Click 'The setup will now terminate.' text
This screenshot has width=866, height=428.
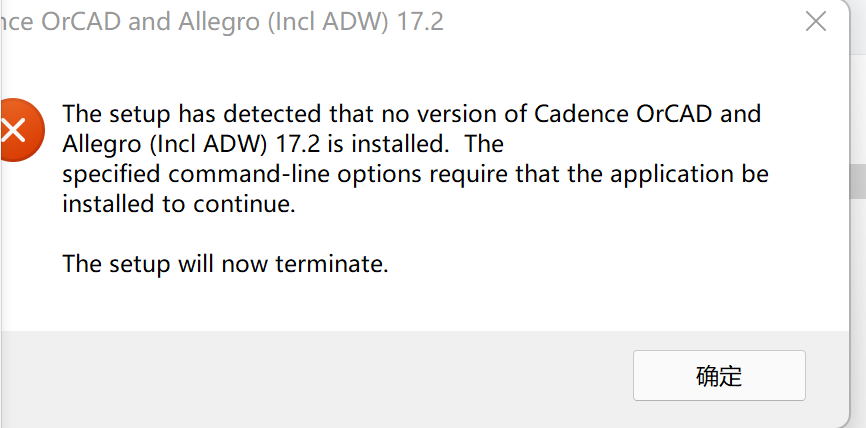(x=225, y=263)
